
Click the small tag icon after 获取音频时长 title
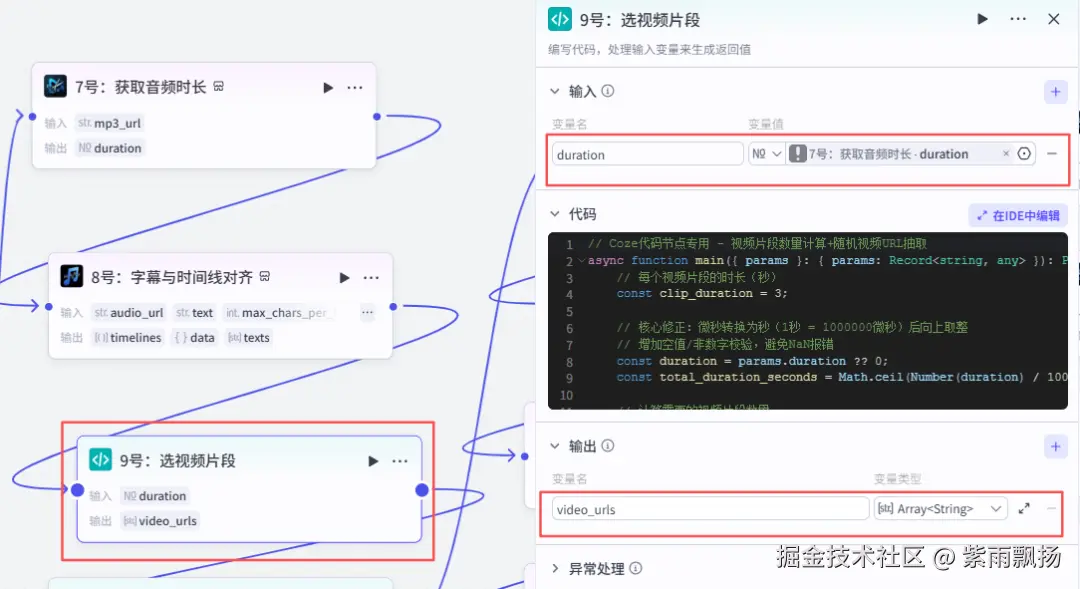click(218, 86)
